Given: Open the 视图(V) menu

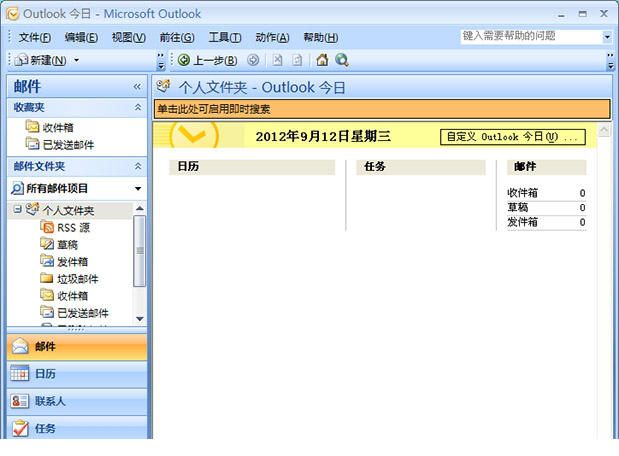Looking at the screenshot, I should [129, 38].
